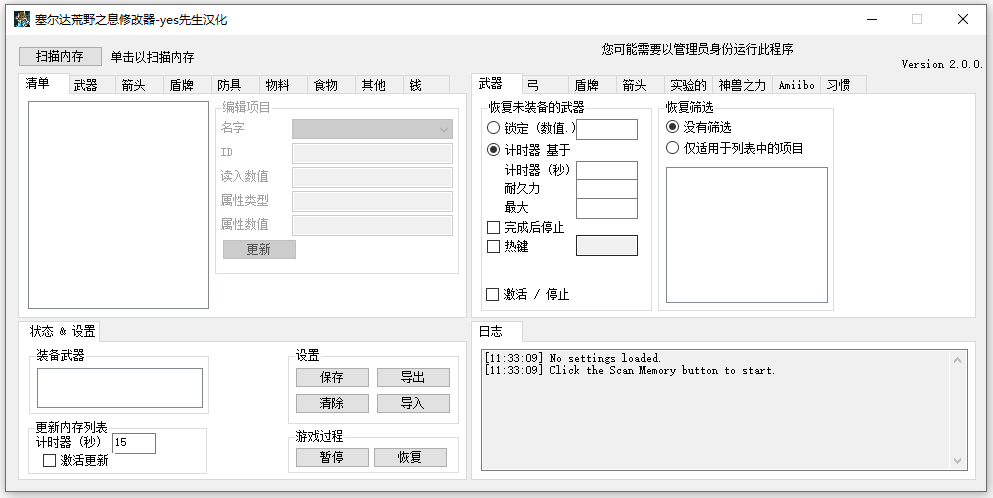Viewport: 993px width, 498px height.
Task: Minimize the trainer window
Action: pyautogui.click(x=871, y=19)
